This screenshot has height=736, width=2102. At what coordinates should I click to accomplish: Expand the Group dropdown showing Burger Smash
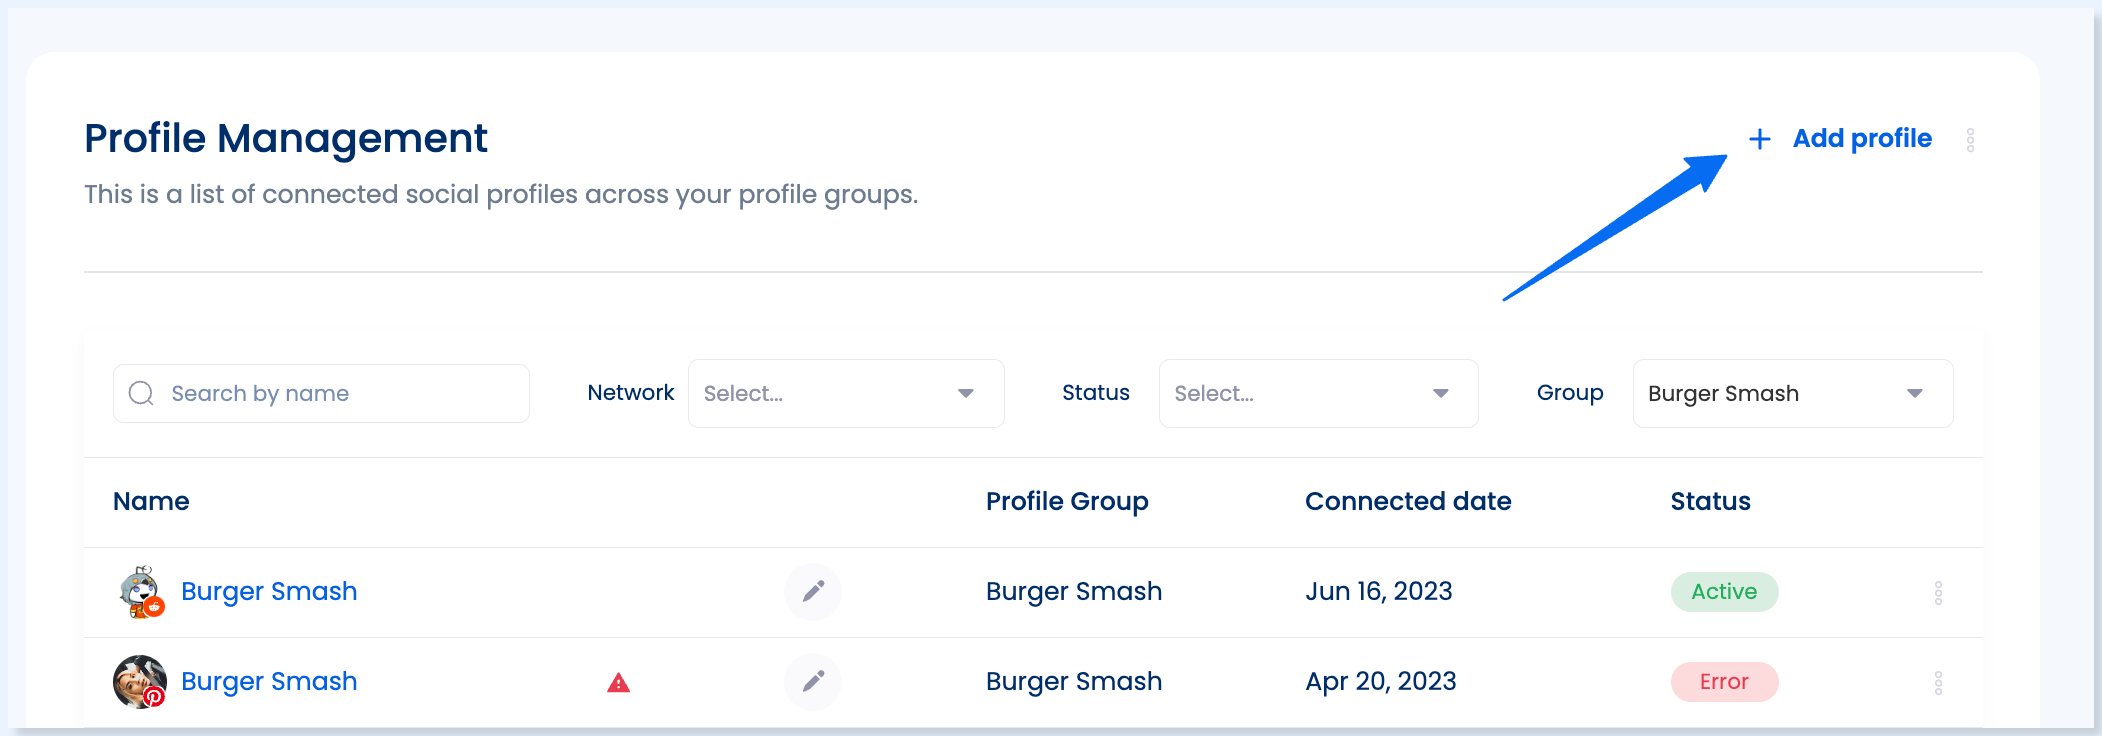click(x=1792, y=393)
